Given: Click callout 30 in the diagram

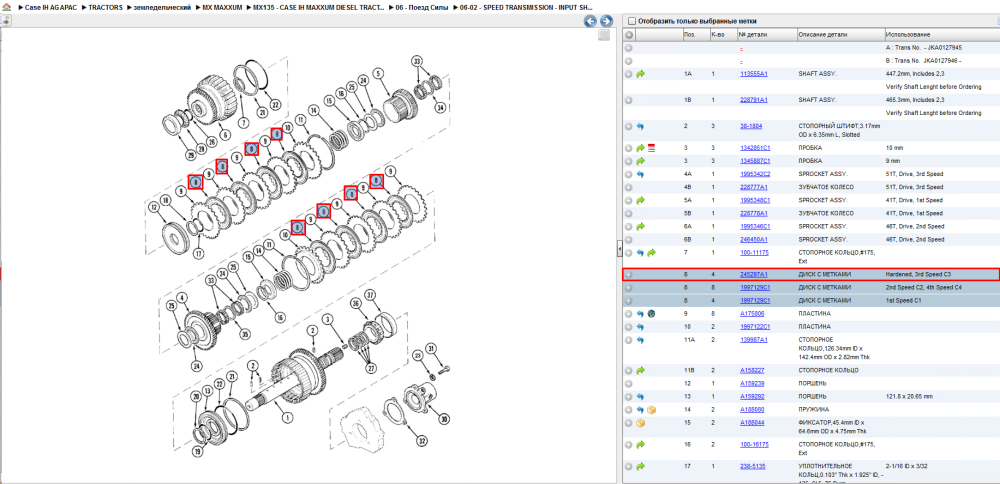Looking at the screenshot, I should (x=444, y=420).
